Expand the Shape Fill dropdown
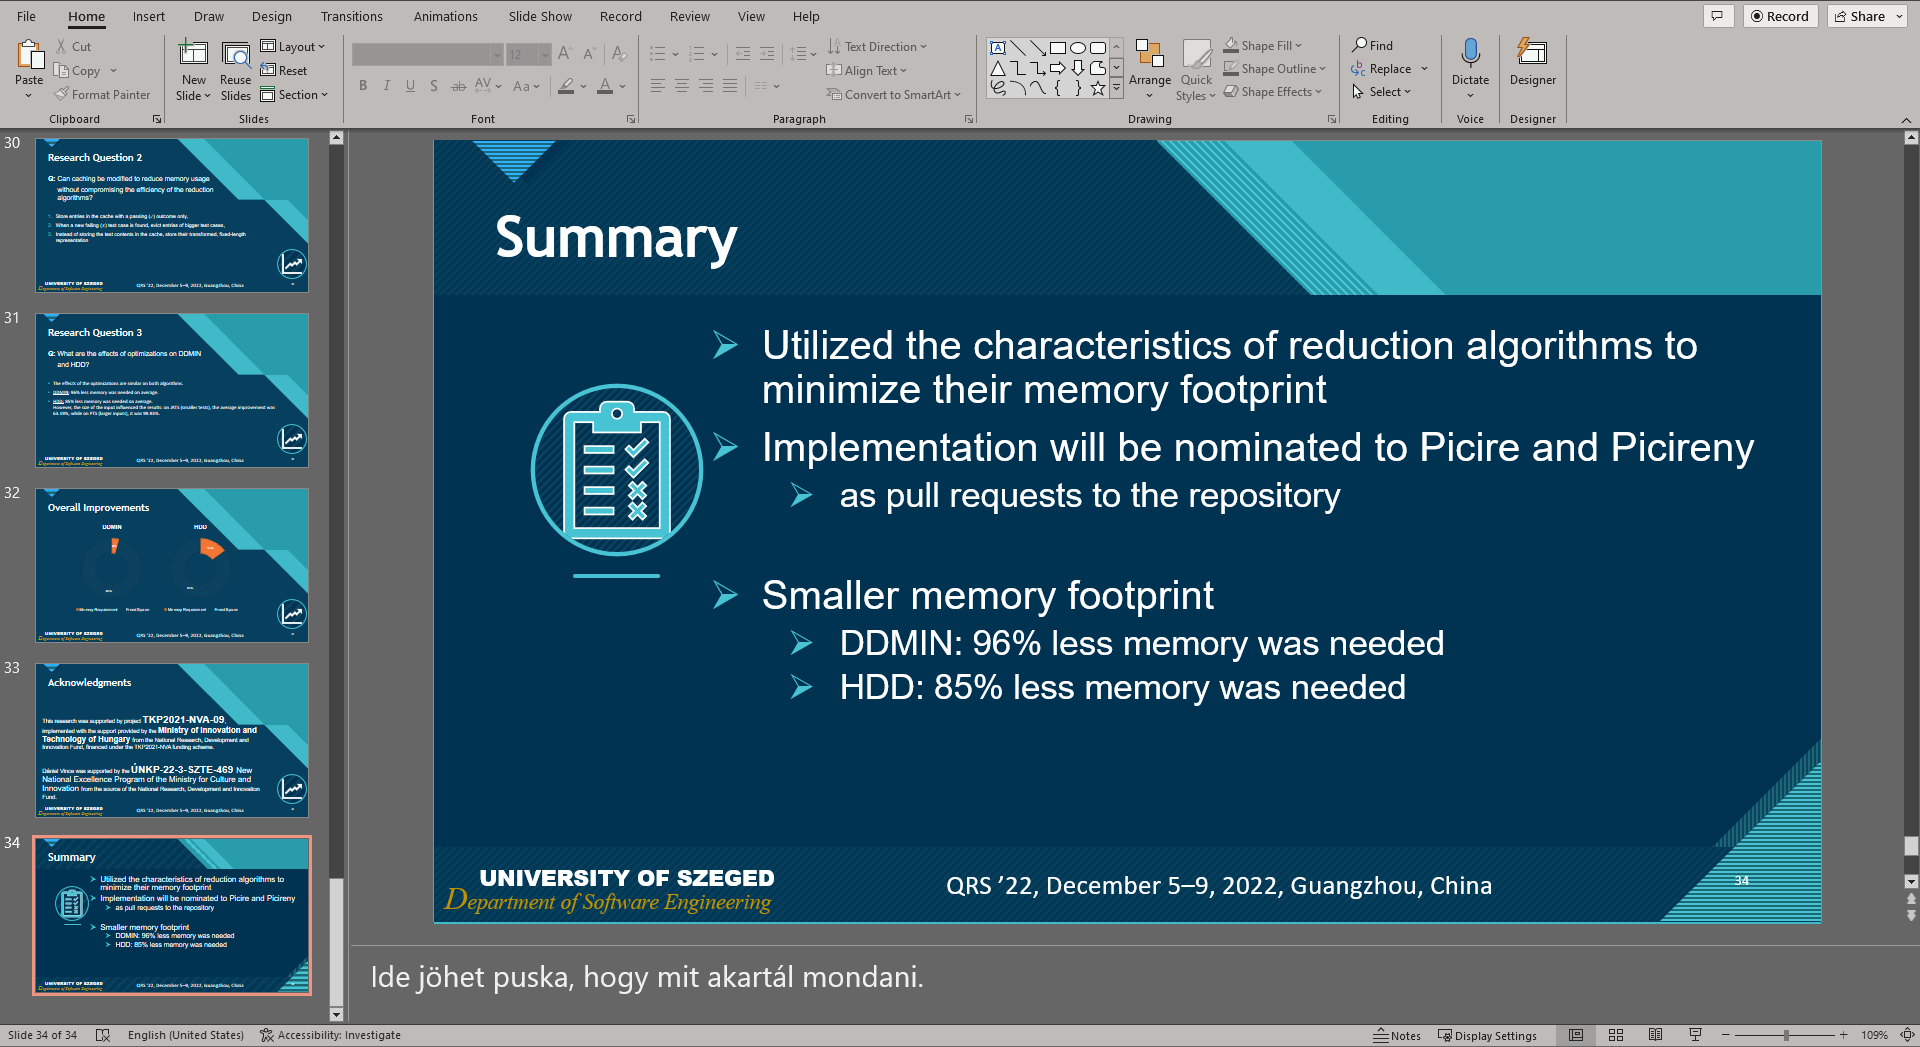This screenshot has width=1920, height=1047. [1299, 45]
